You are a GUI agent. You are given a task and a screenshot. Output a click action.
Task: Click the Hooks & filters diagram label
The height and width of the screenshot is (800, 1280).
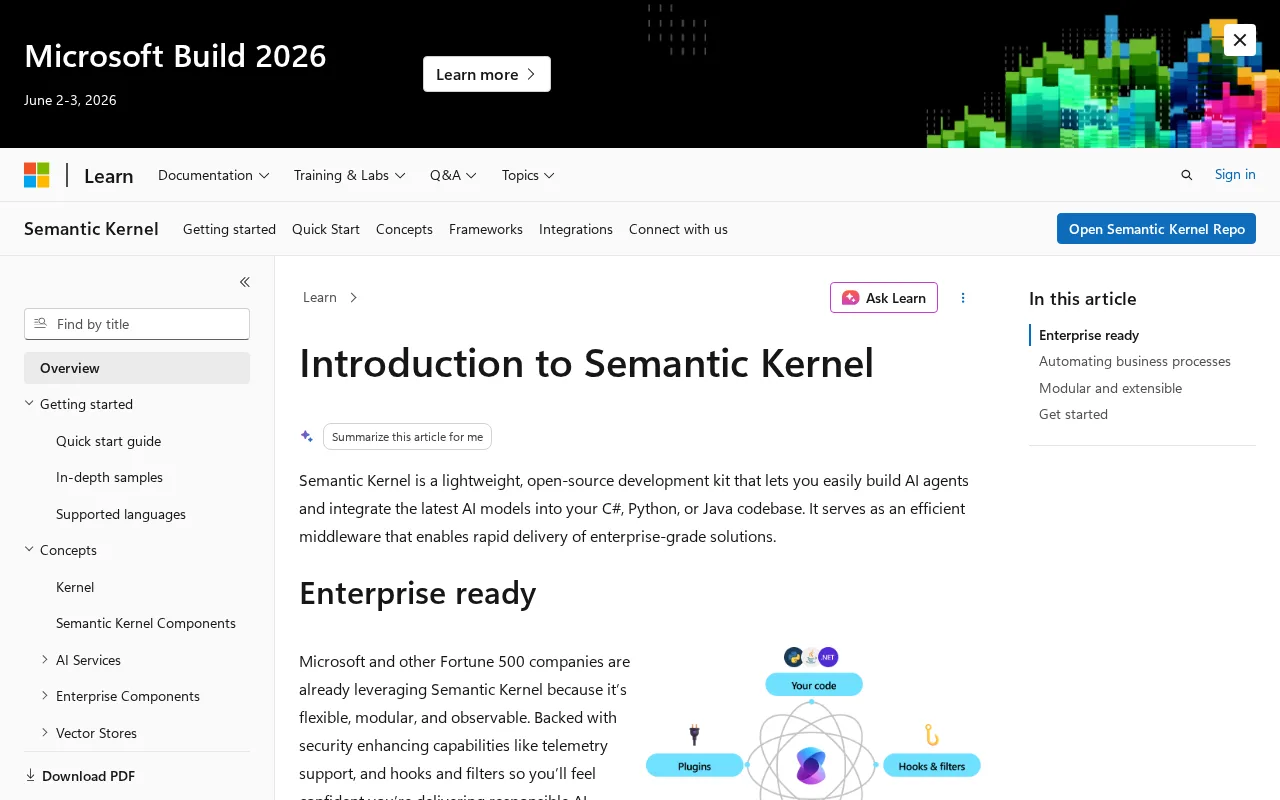point(932,766)
